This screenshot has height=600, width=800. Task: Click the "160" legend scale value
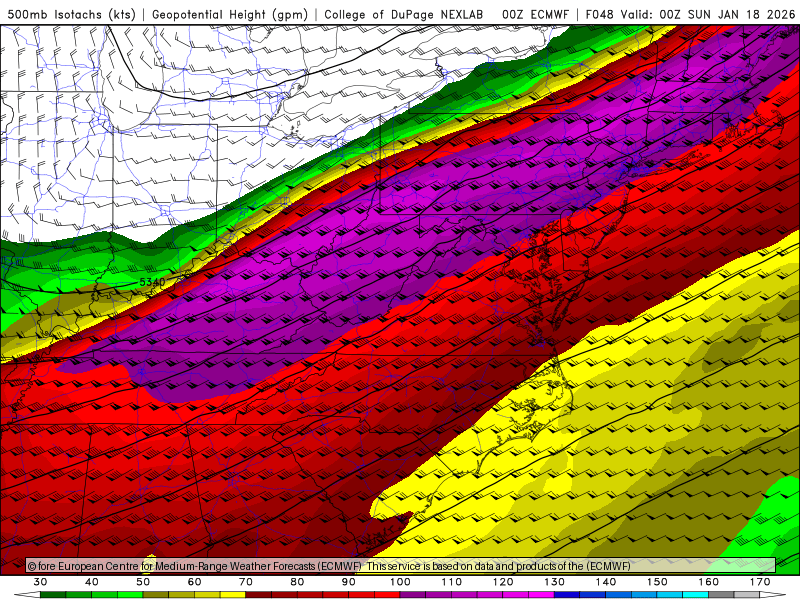point(709,582)
